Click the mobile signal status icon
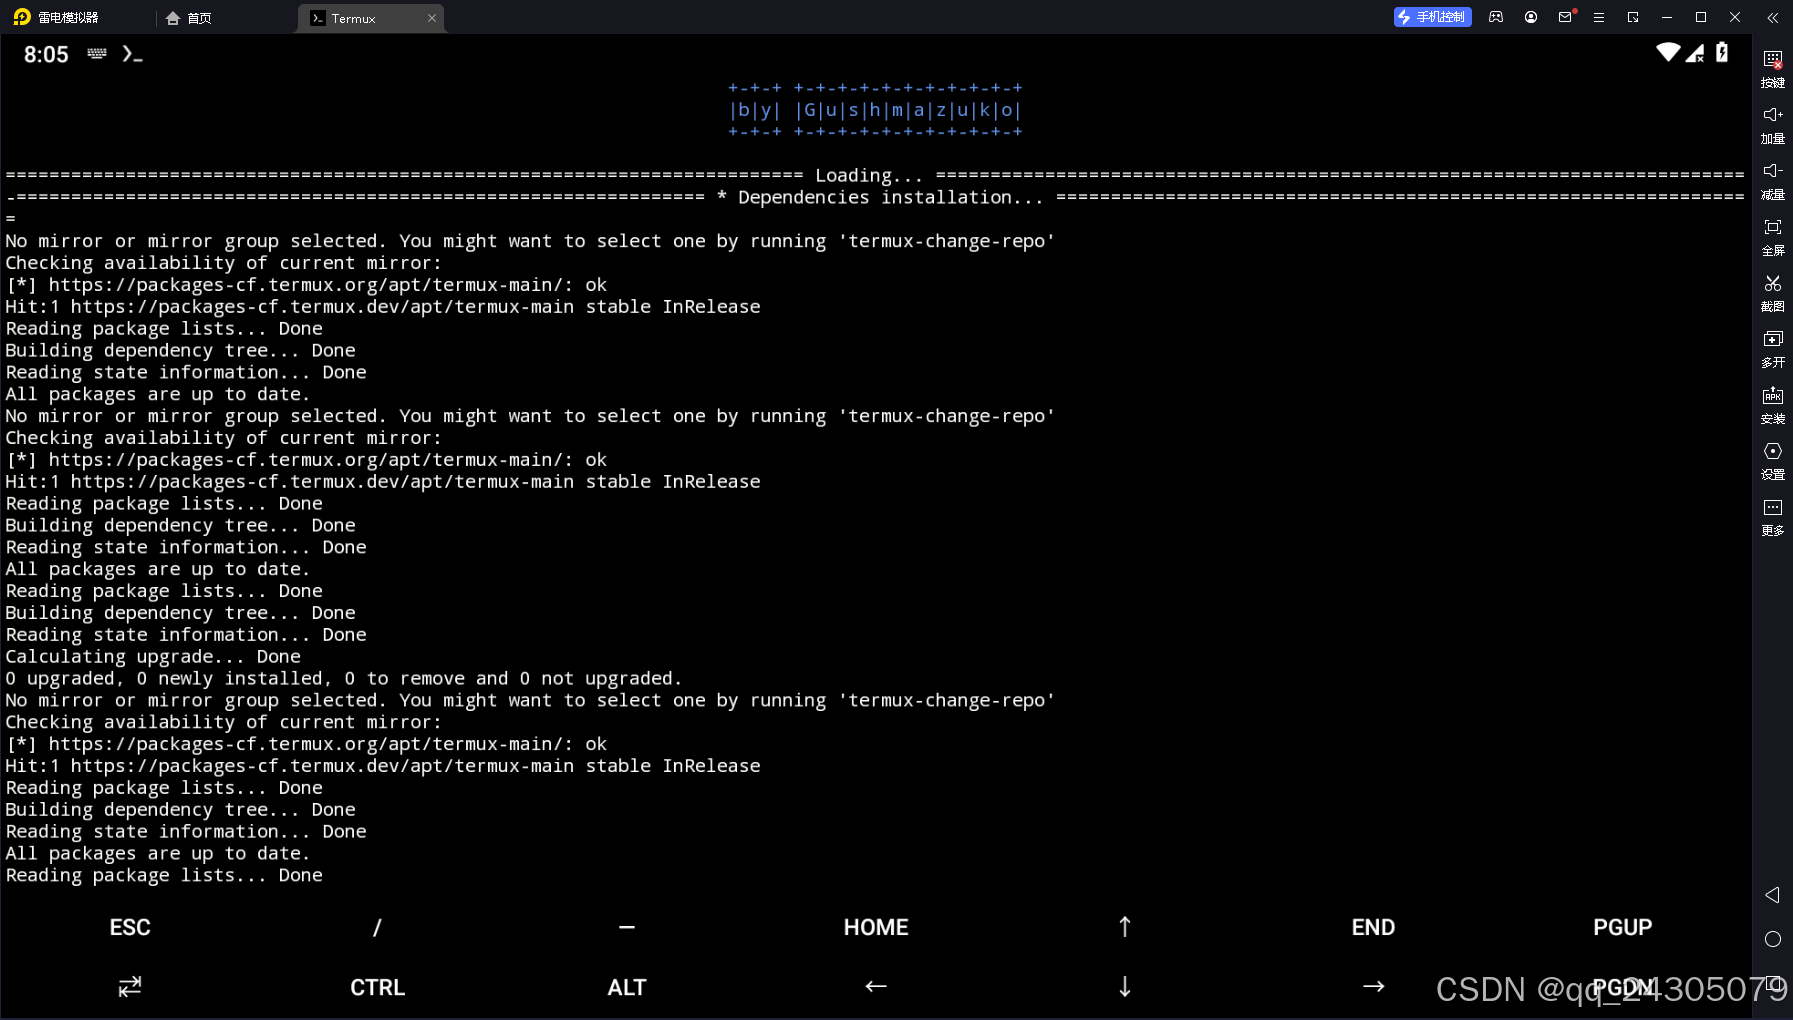 (1695, 53)
